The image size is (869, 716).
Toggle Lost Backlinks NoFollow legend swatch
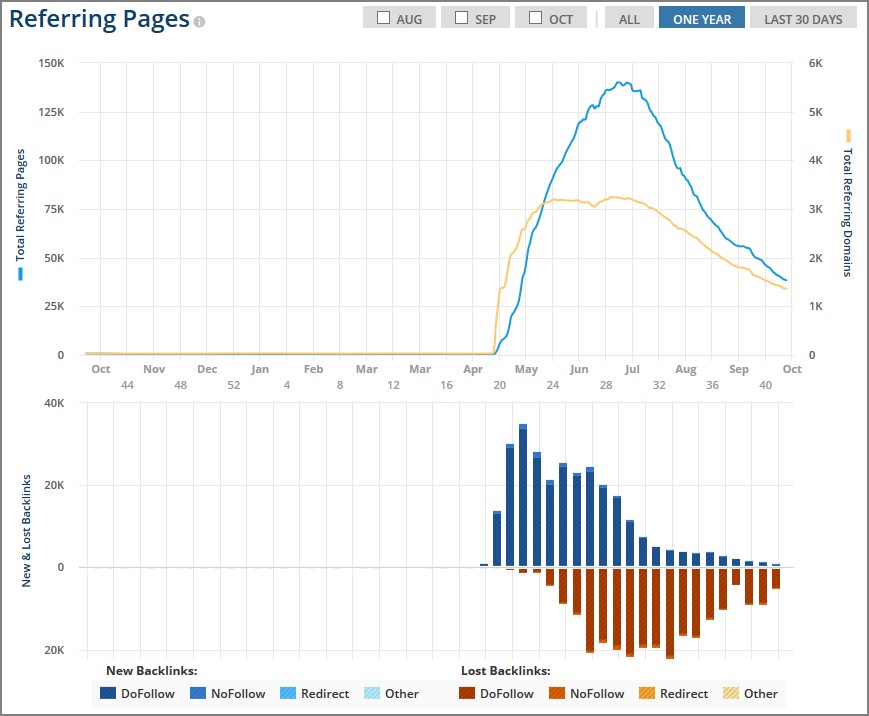[557, 693]
